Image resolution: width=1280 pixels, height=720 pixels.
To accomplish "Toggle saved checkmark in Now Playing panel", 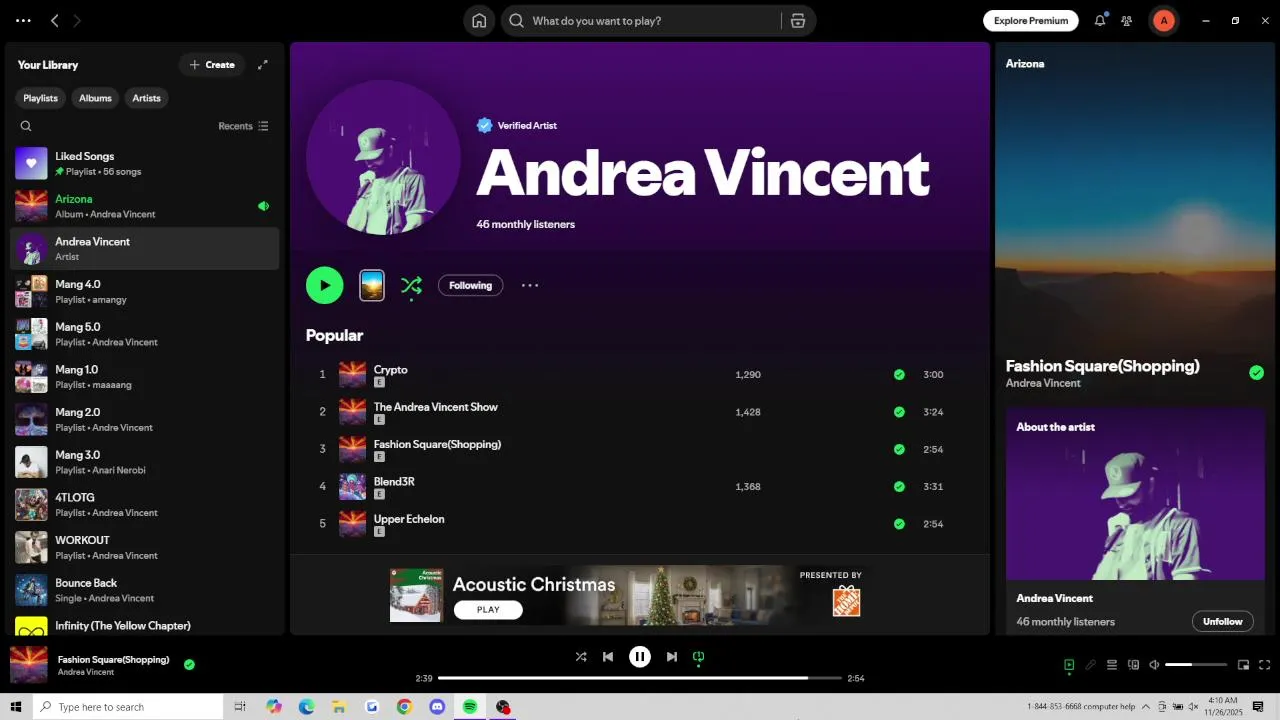I will point(1256,373).
